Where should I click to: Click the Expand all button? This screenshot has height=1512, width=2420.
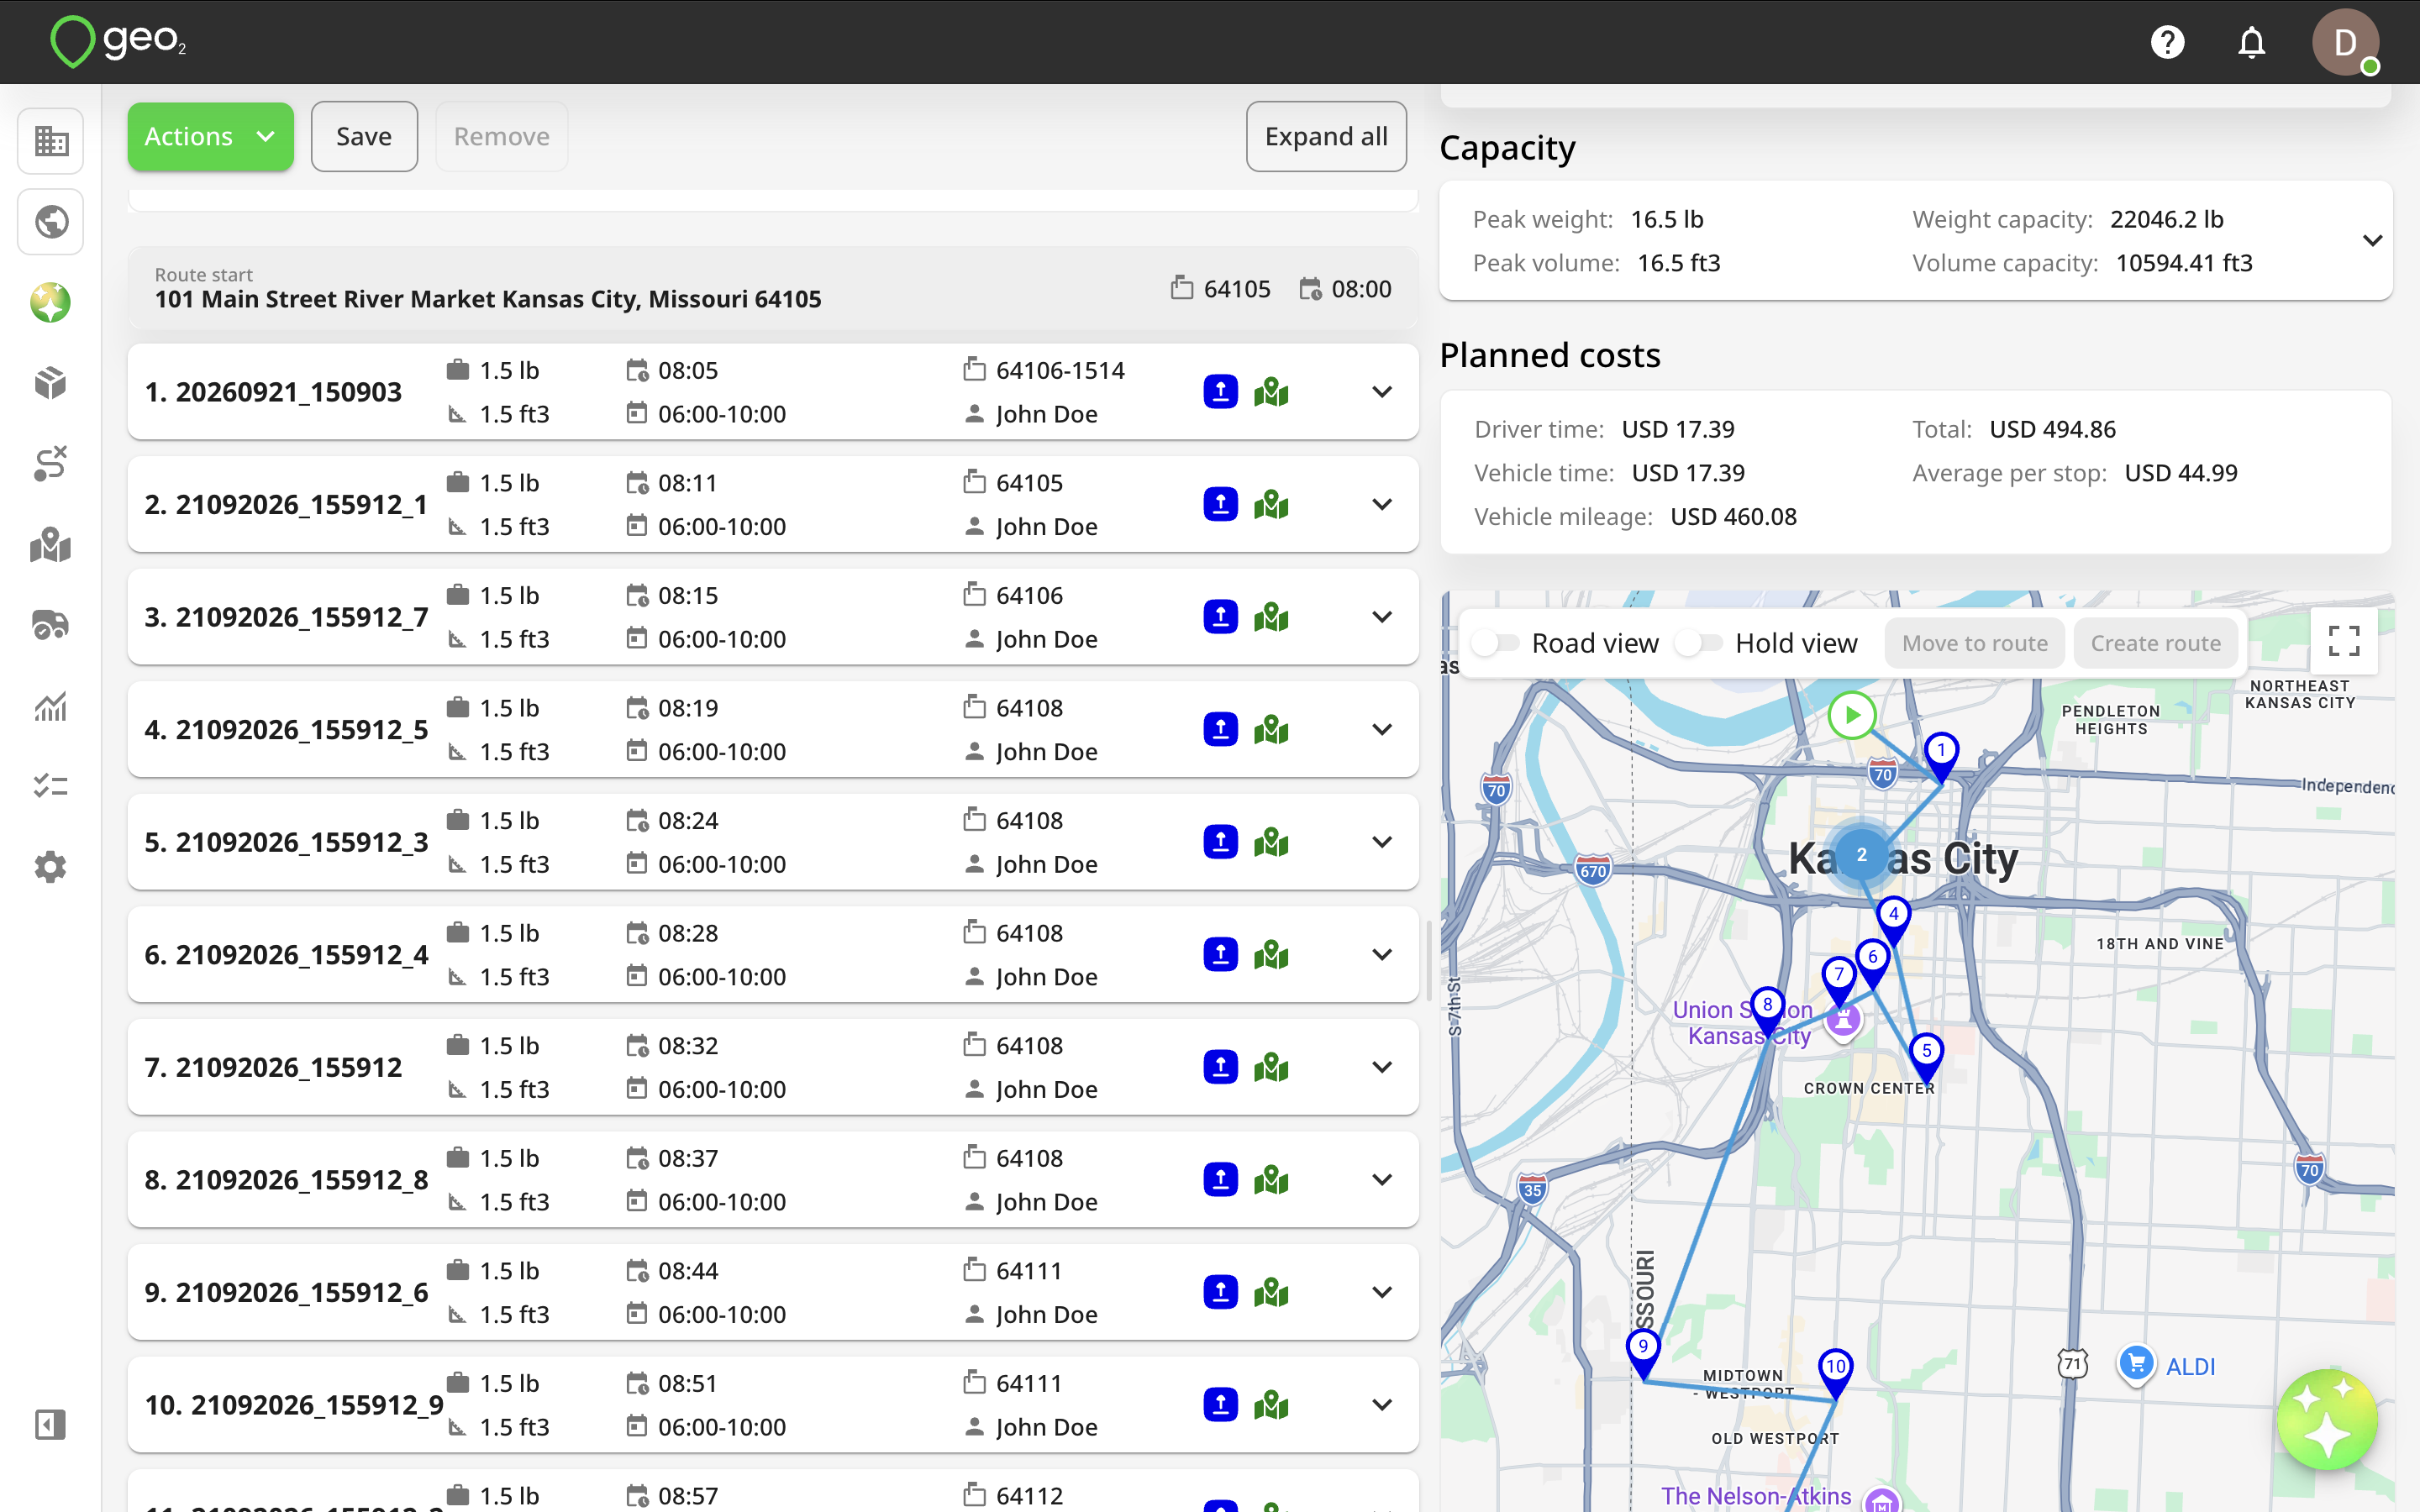1326,136
